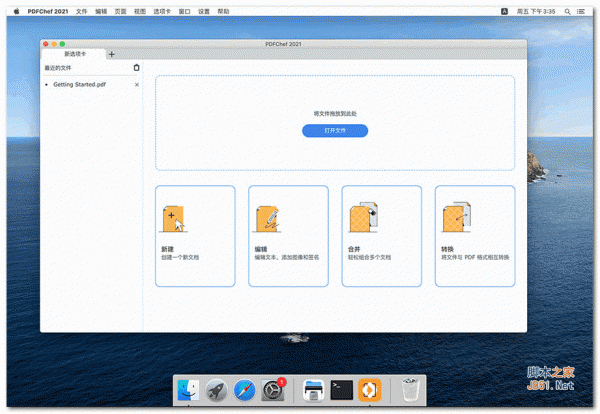Open the PDFChef 2021 application menu
The height and width of the screenshot is (414, 600).
(47, 11)
